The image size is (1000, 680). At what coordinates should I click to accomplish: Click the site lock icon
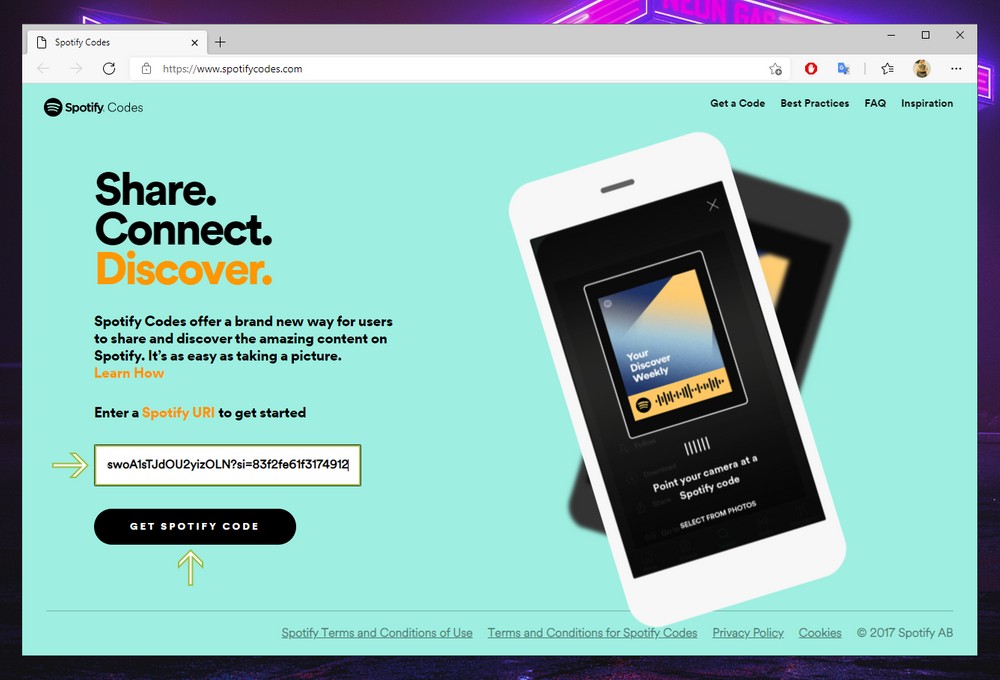147,68
